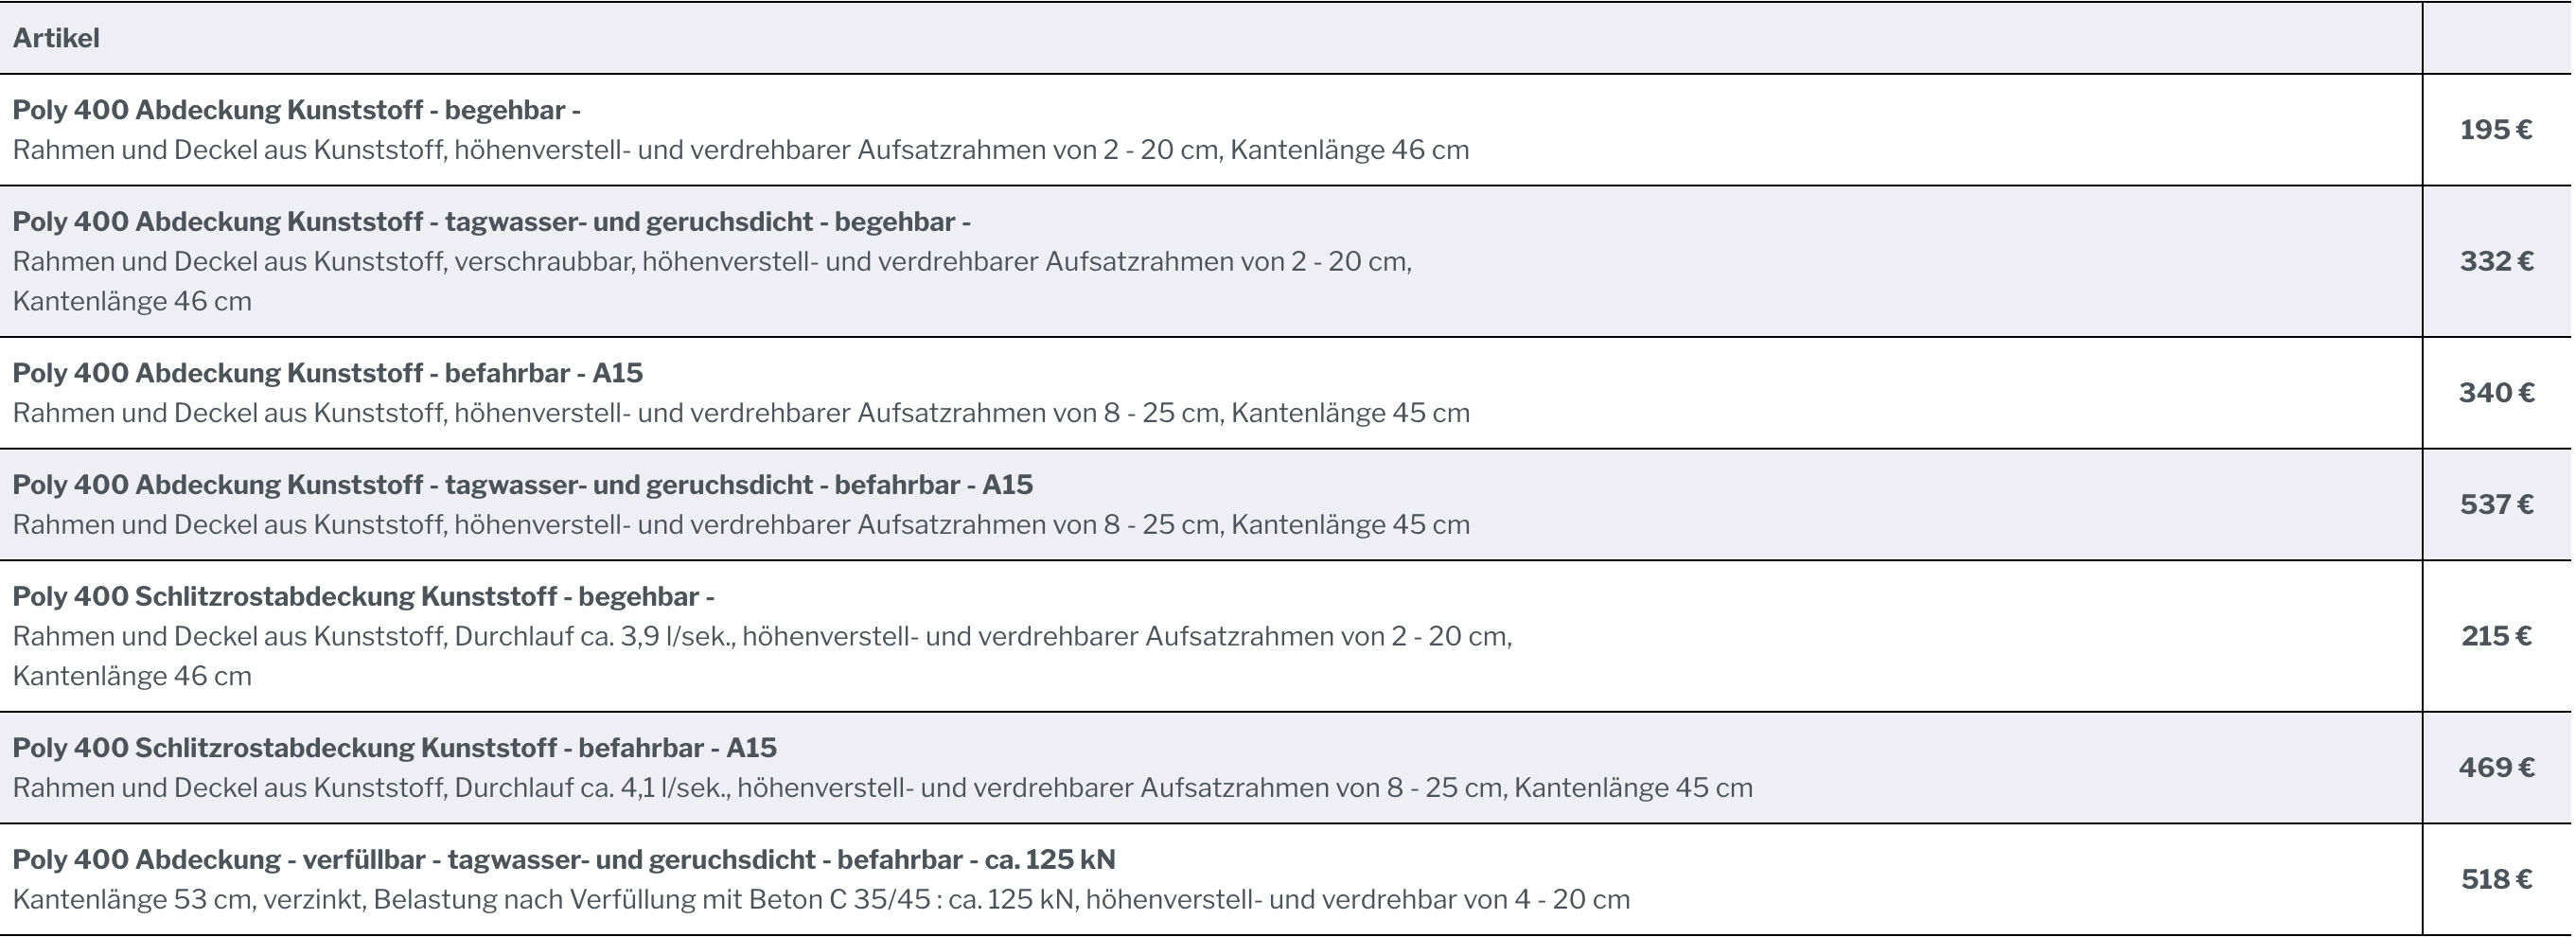Open the "verfüllbar" Abdeckung ca. 125 kN title
The width and height of the screenshot is (2576, 937).
(563, 860)
